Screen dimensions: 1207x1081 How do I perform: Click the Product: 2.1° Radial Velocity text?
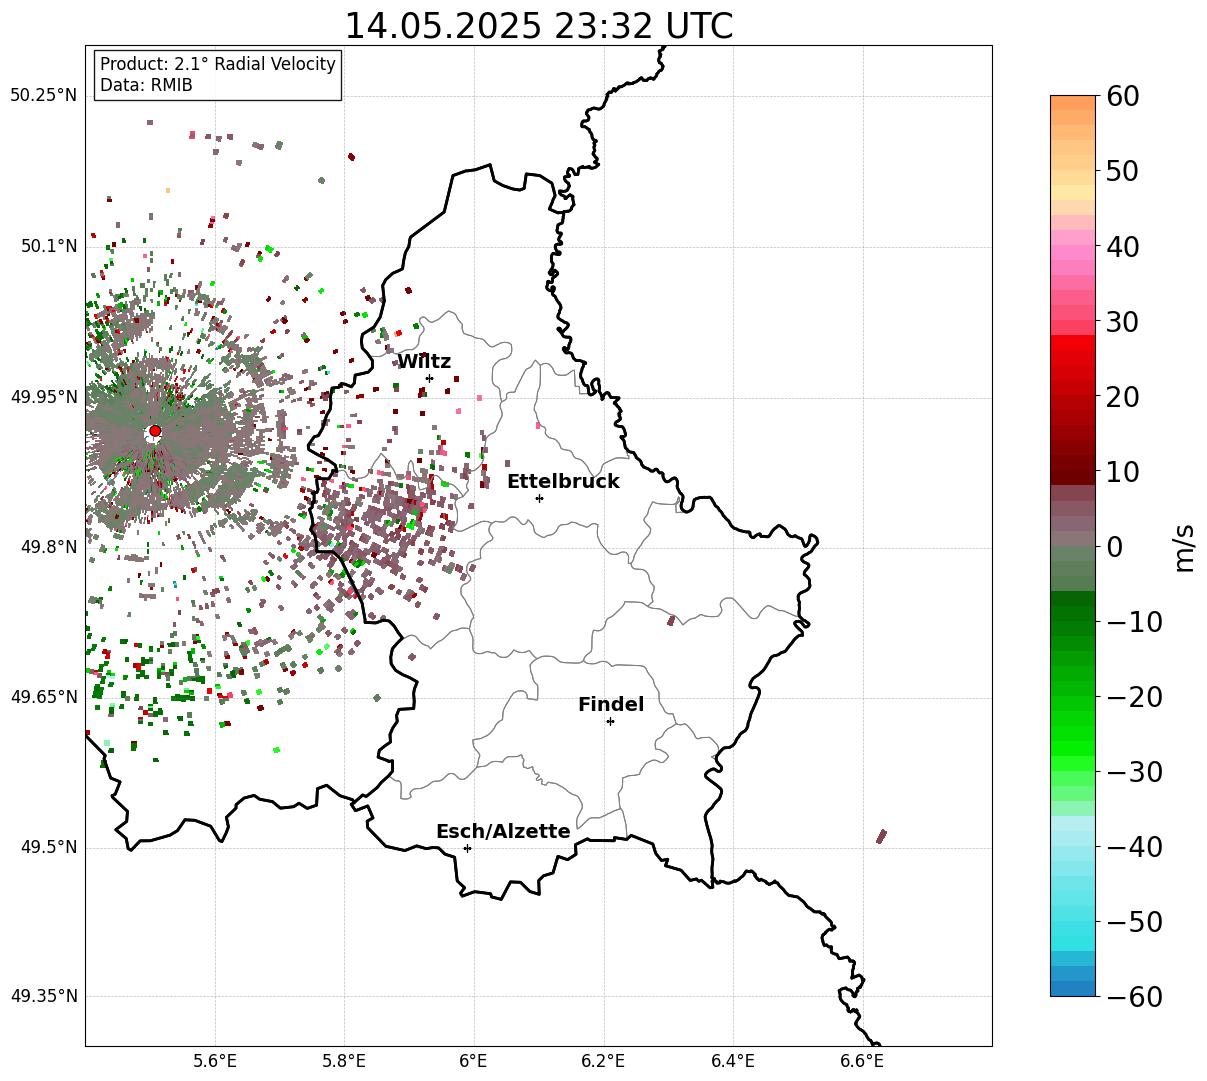coord(218,64)
